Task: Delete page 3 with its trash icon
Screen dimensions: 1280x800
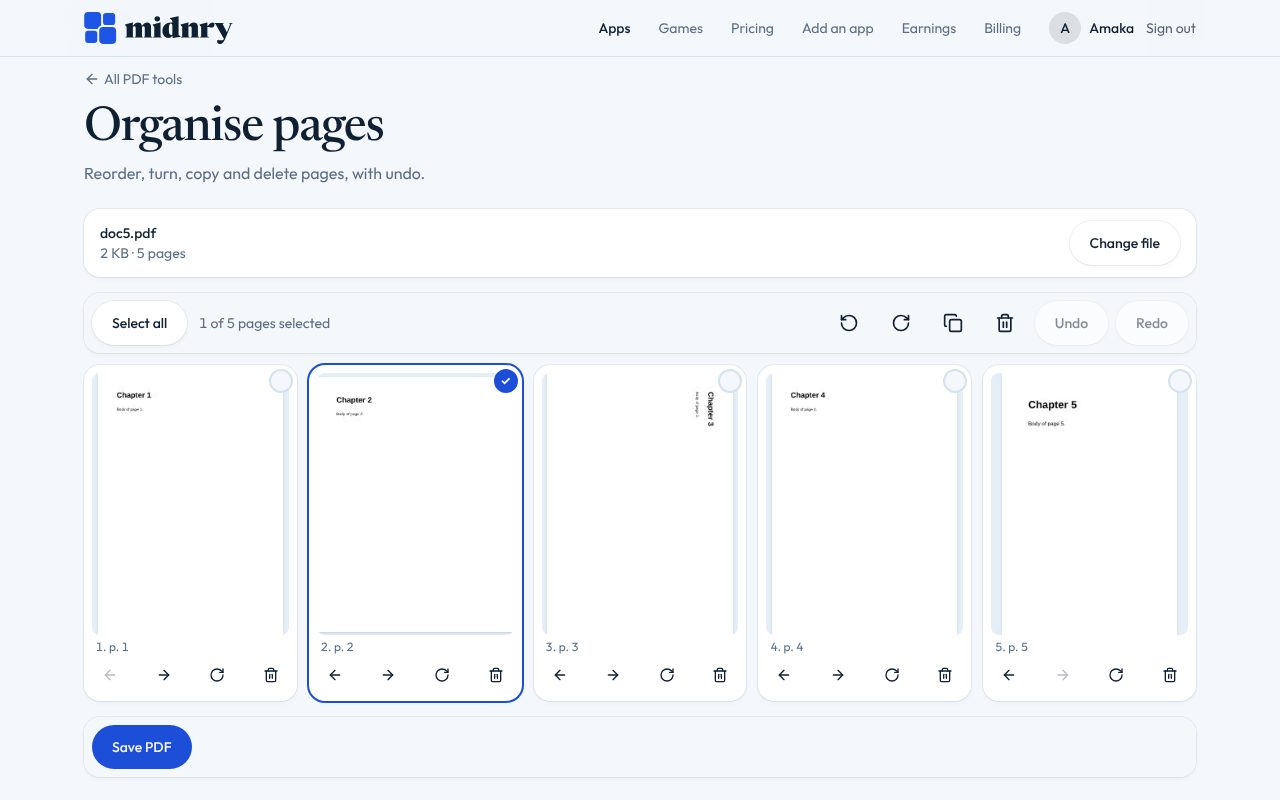Action: click(x=720, y=675)
